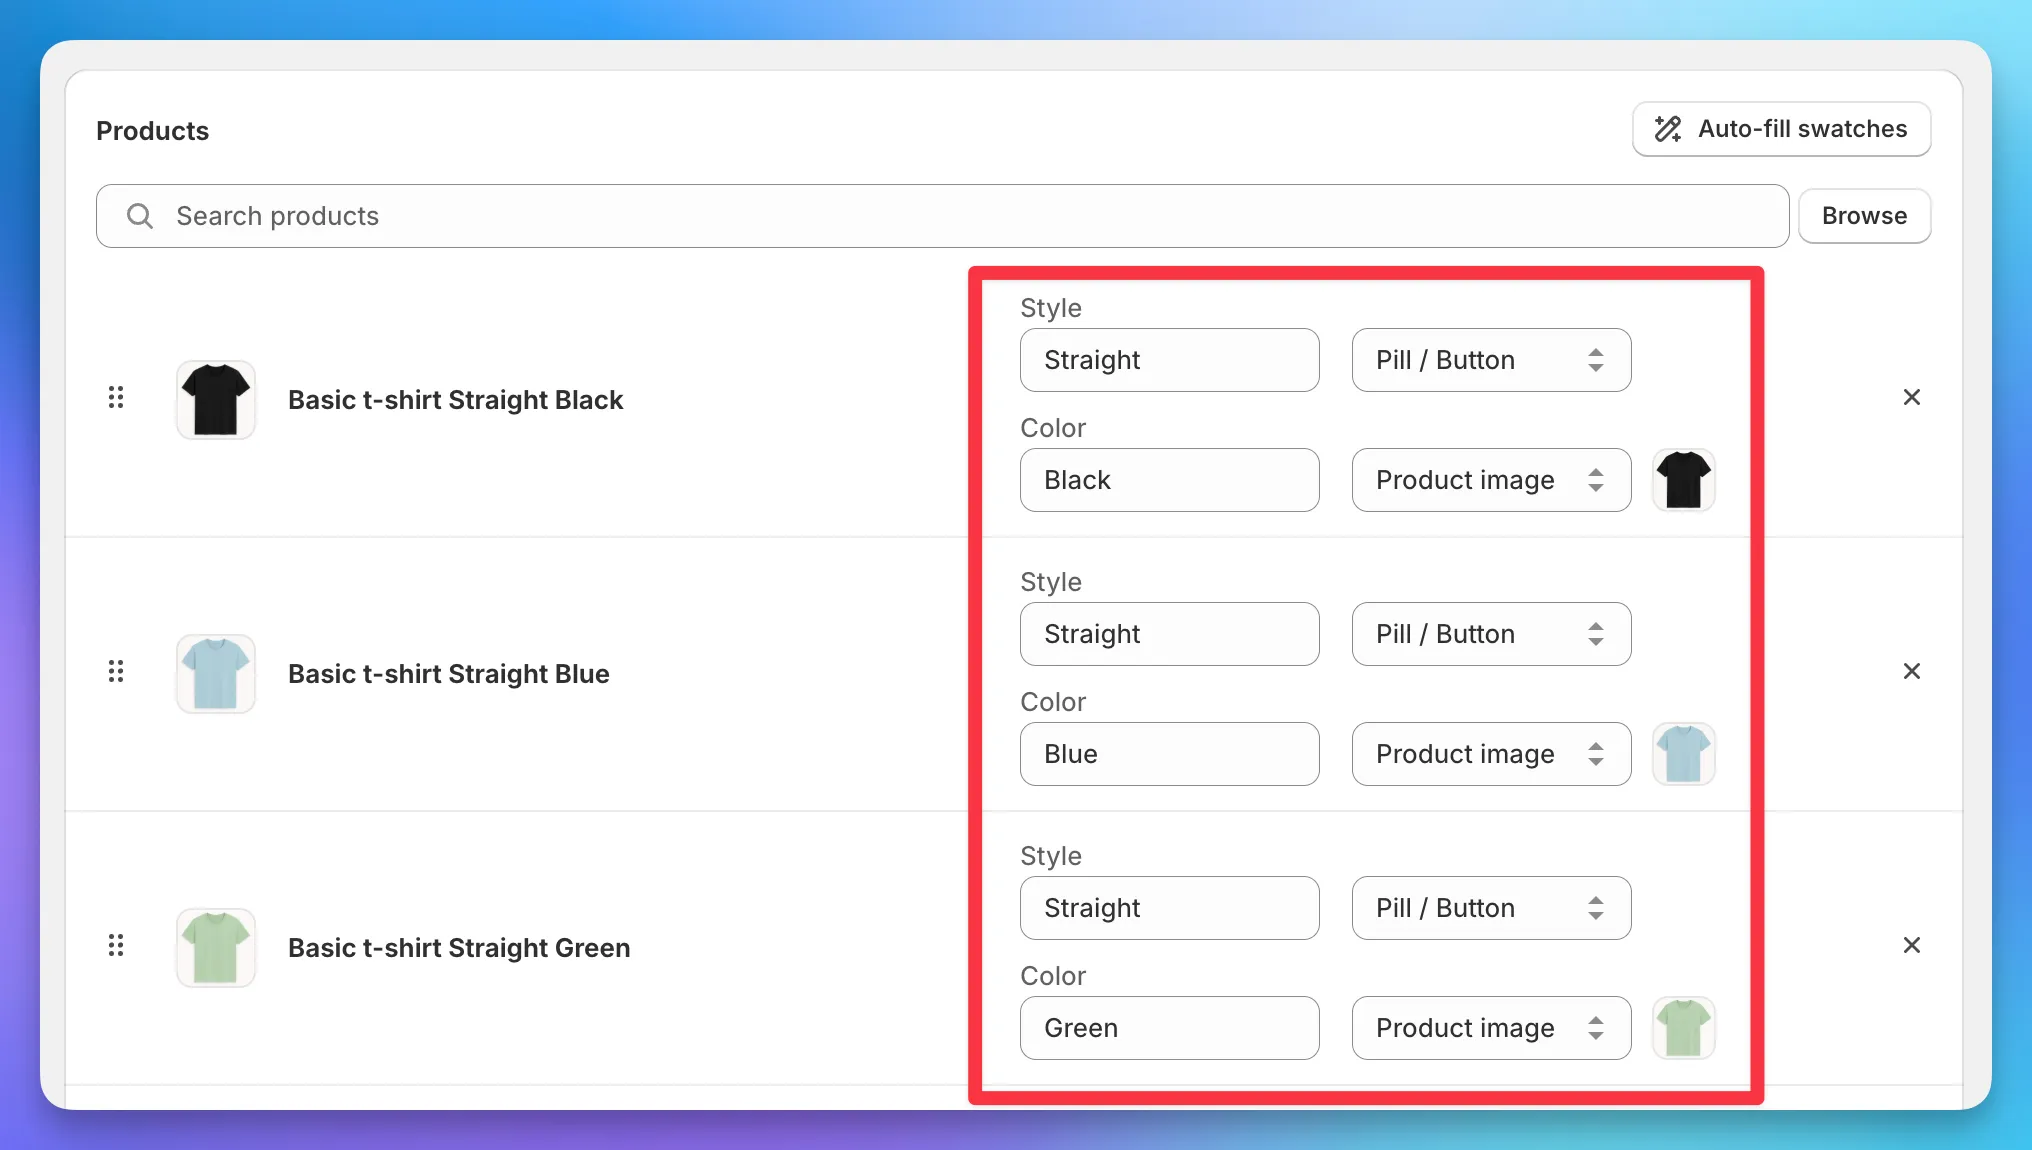Open Pill / Button dropdown for Green t-shirt
The width and height of the screenshot is (2032, 1150).
1492,908
